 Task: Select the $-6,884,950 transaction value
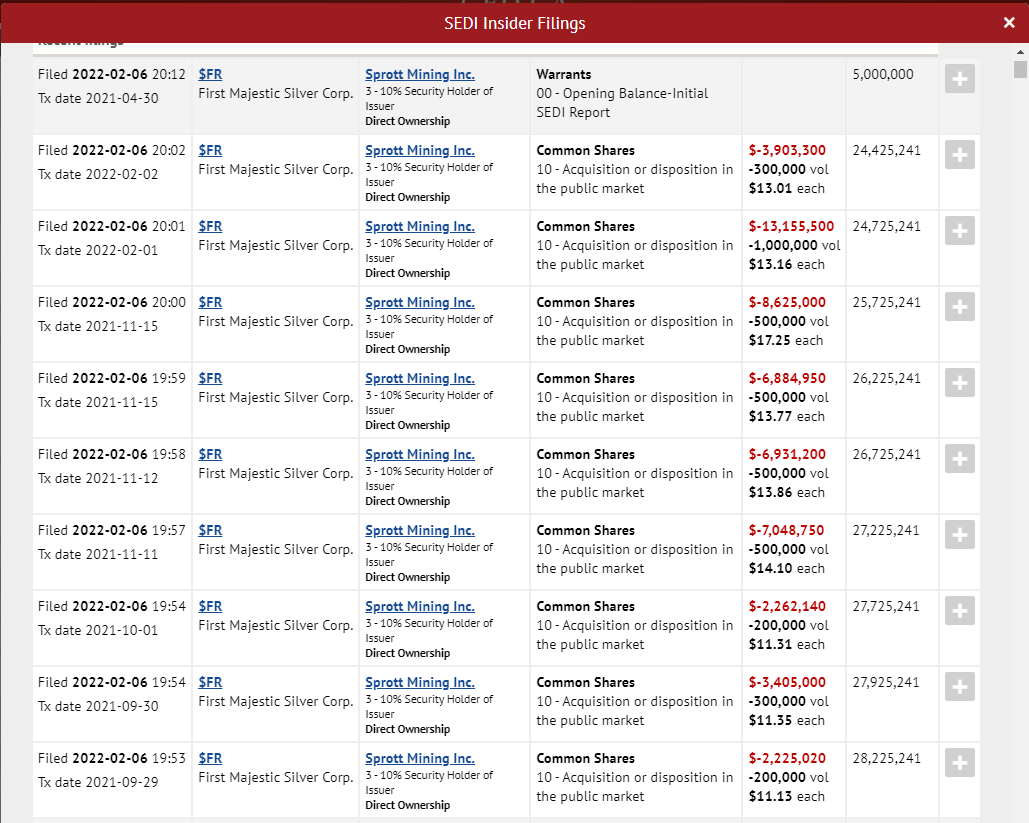click(787, 379)
